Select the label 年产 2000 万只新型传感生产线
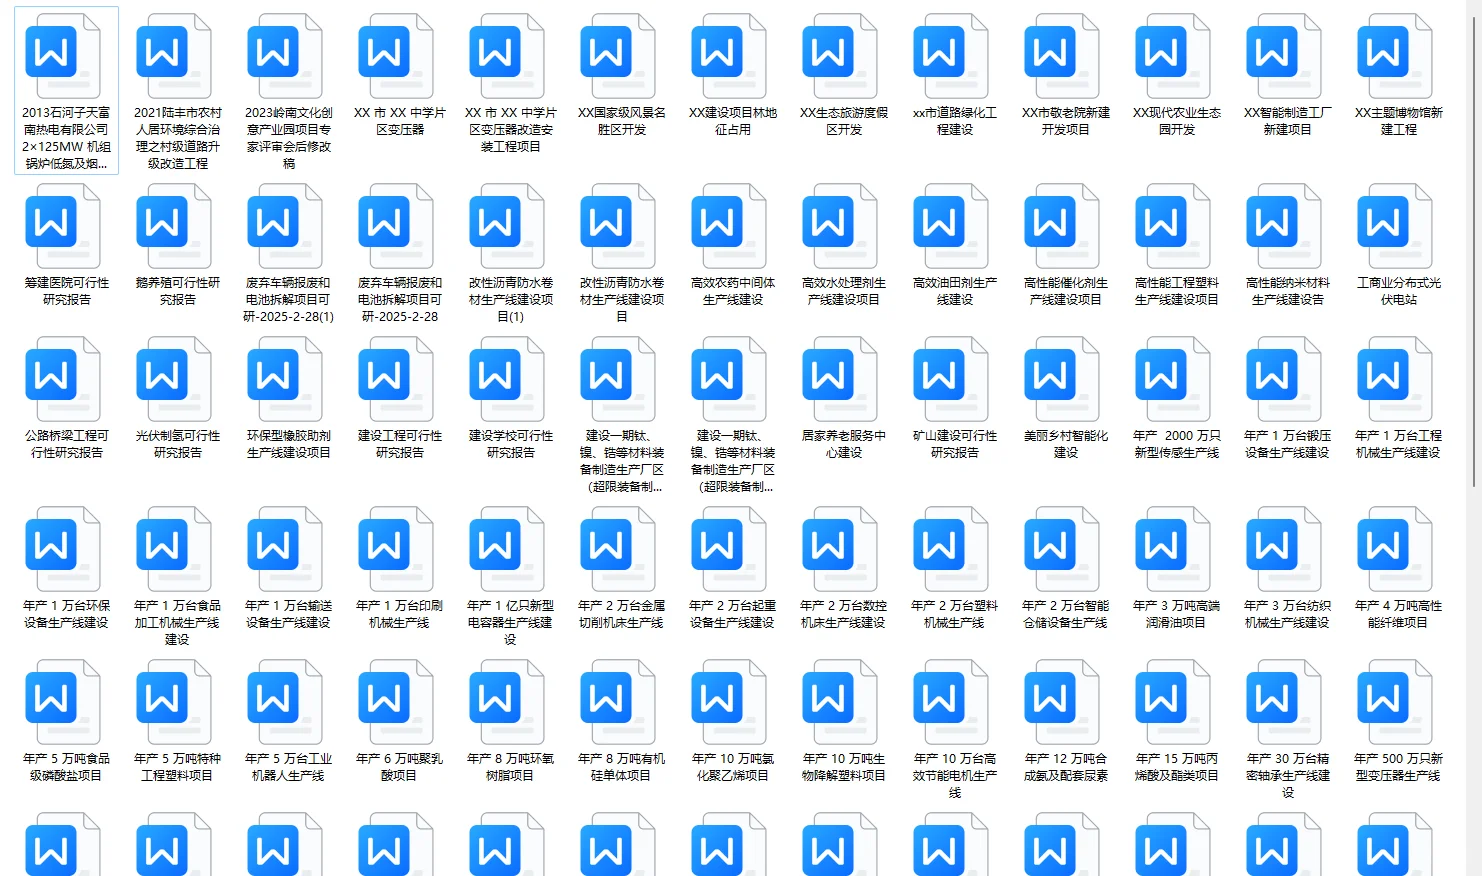 tap(1177, 444)
